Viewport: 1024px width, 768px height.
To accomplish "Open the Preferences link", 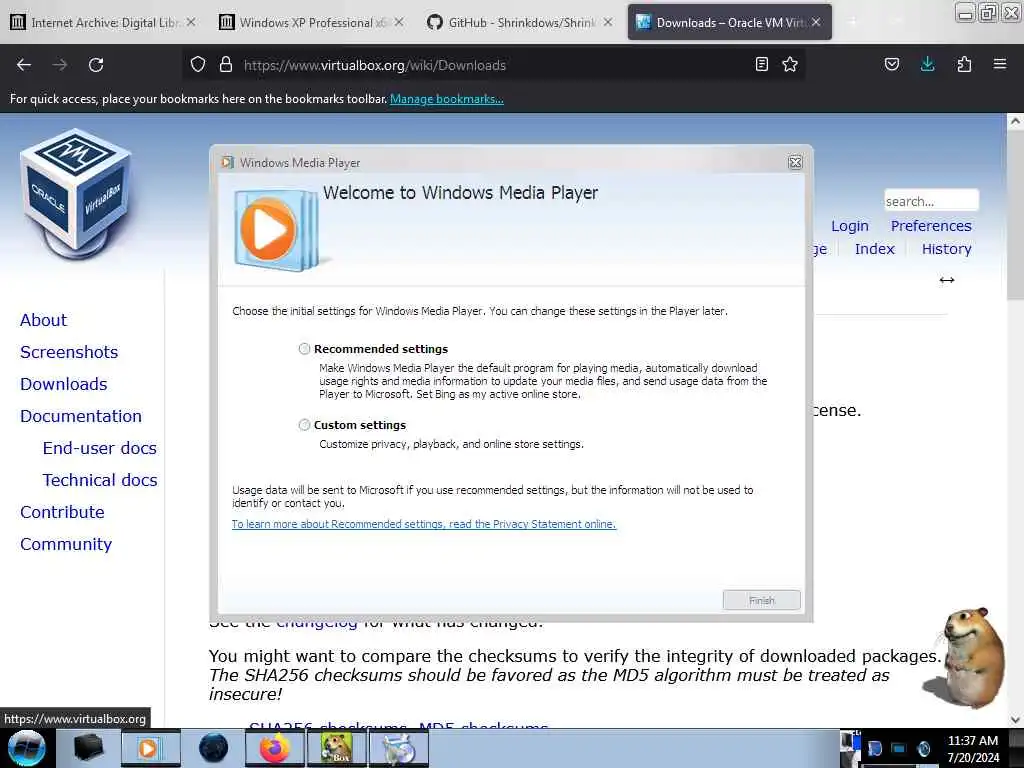I will point(931,226).
